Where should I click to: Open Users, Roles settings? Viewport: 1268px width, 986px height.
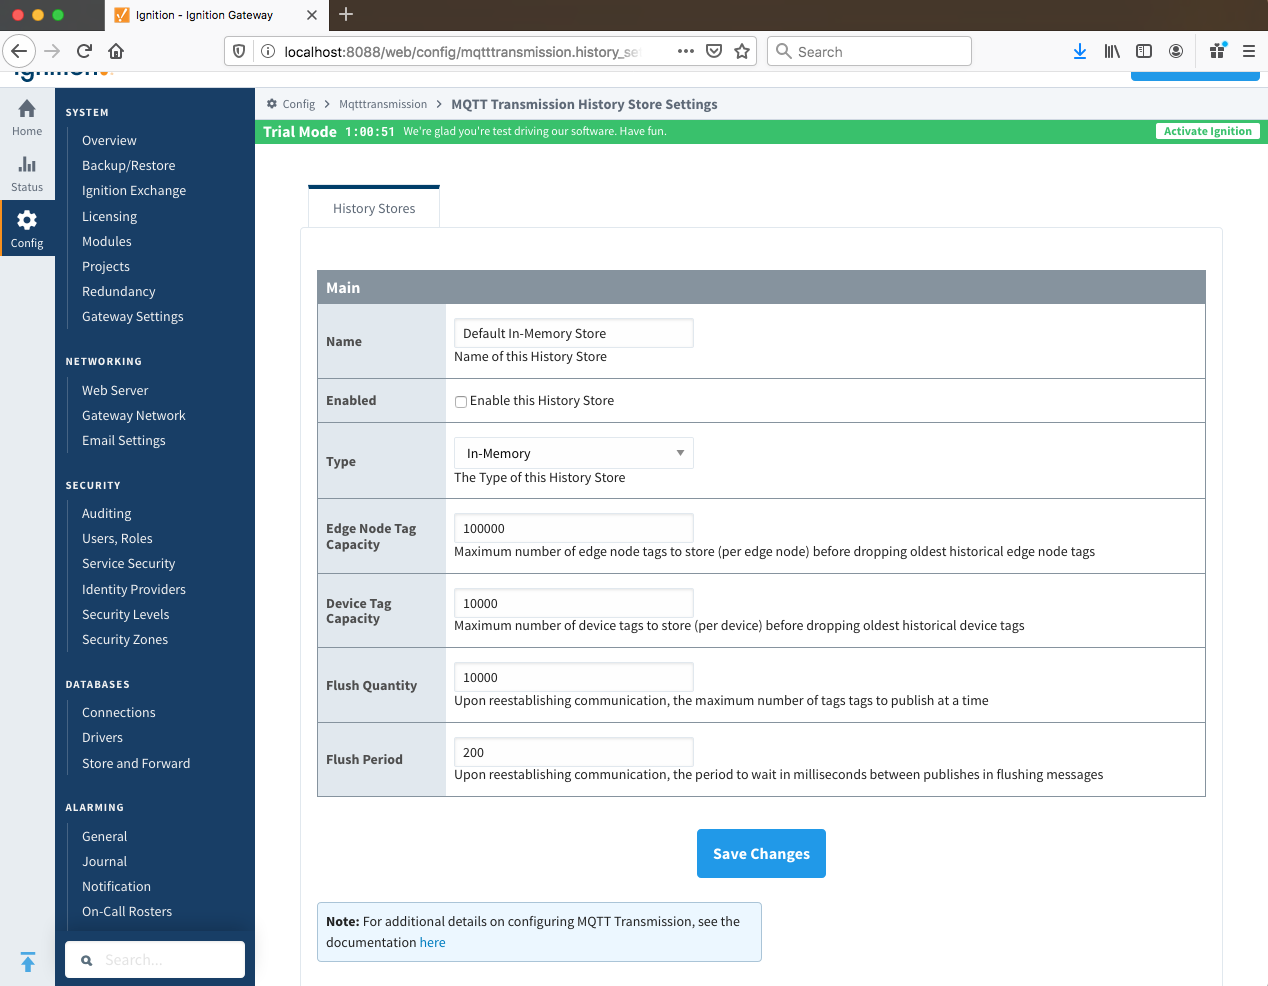pos(117,538)
